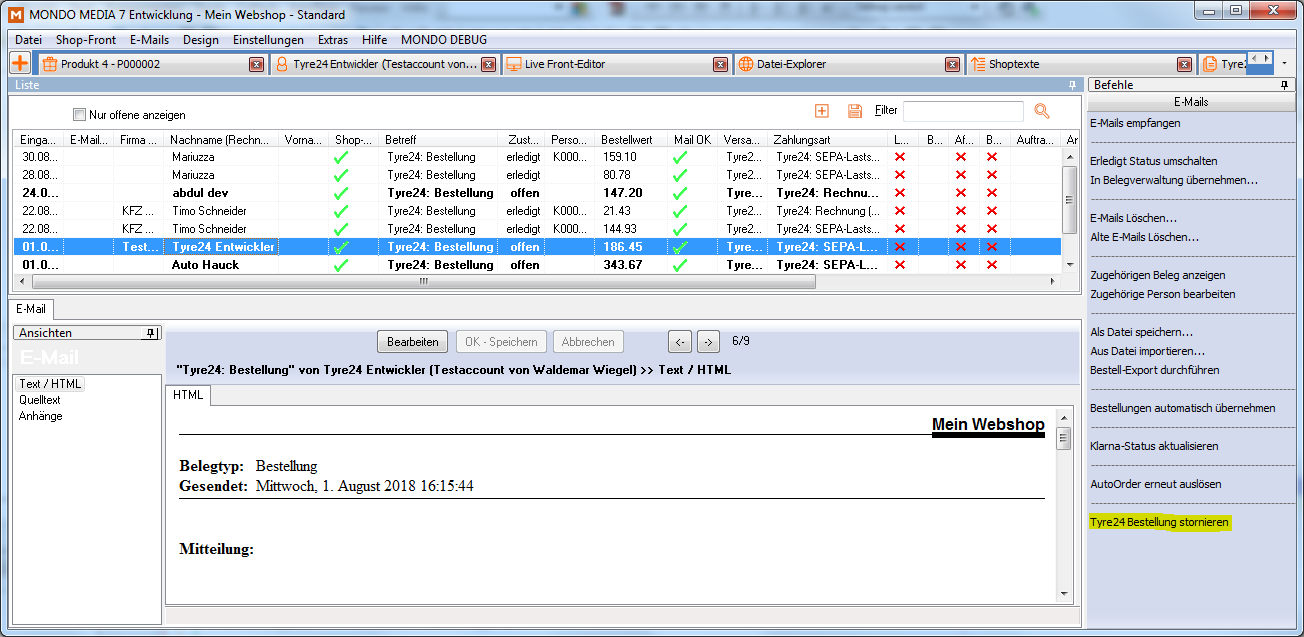Click the add-entry plus icon above list
This screenshot has width=1304, height=637.
point(822,111)
